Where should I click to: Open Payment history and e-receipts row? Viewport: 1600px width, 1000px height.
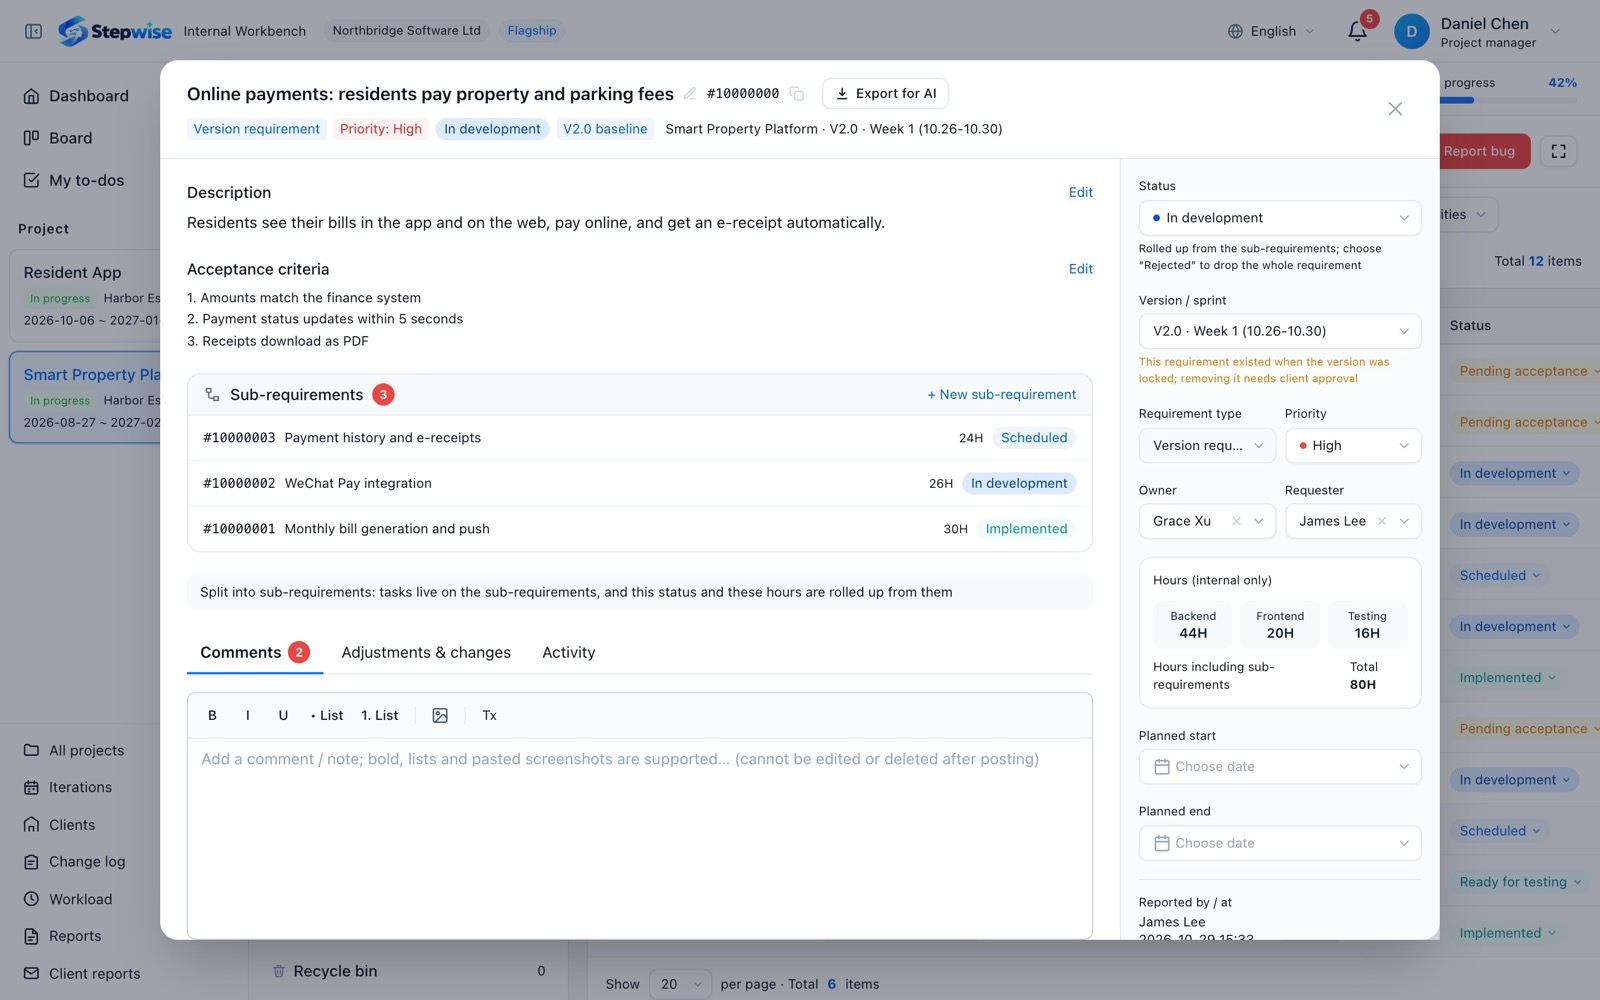click(x=639, y=438)
